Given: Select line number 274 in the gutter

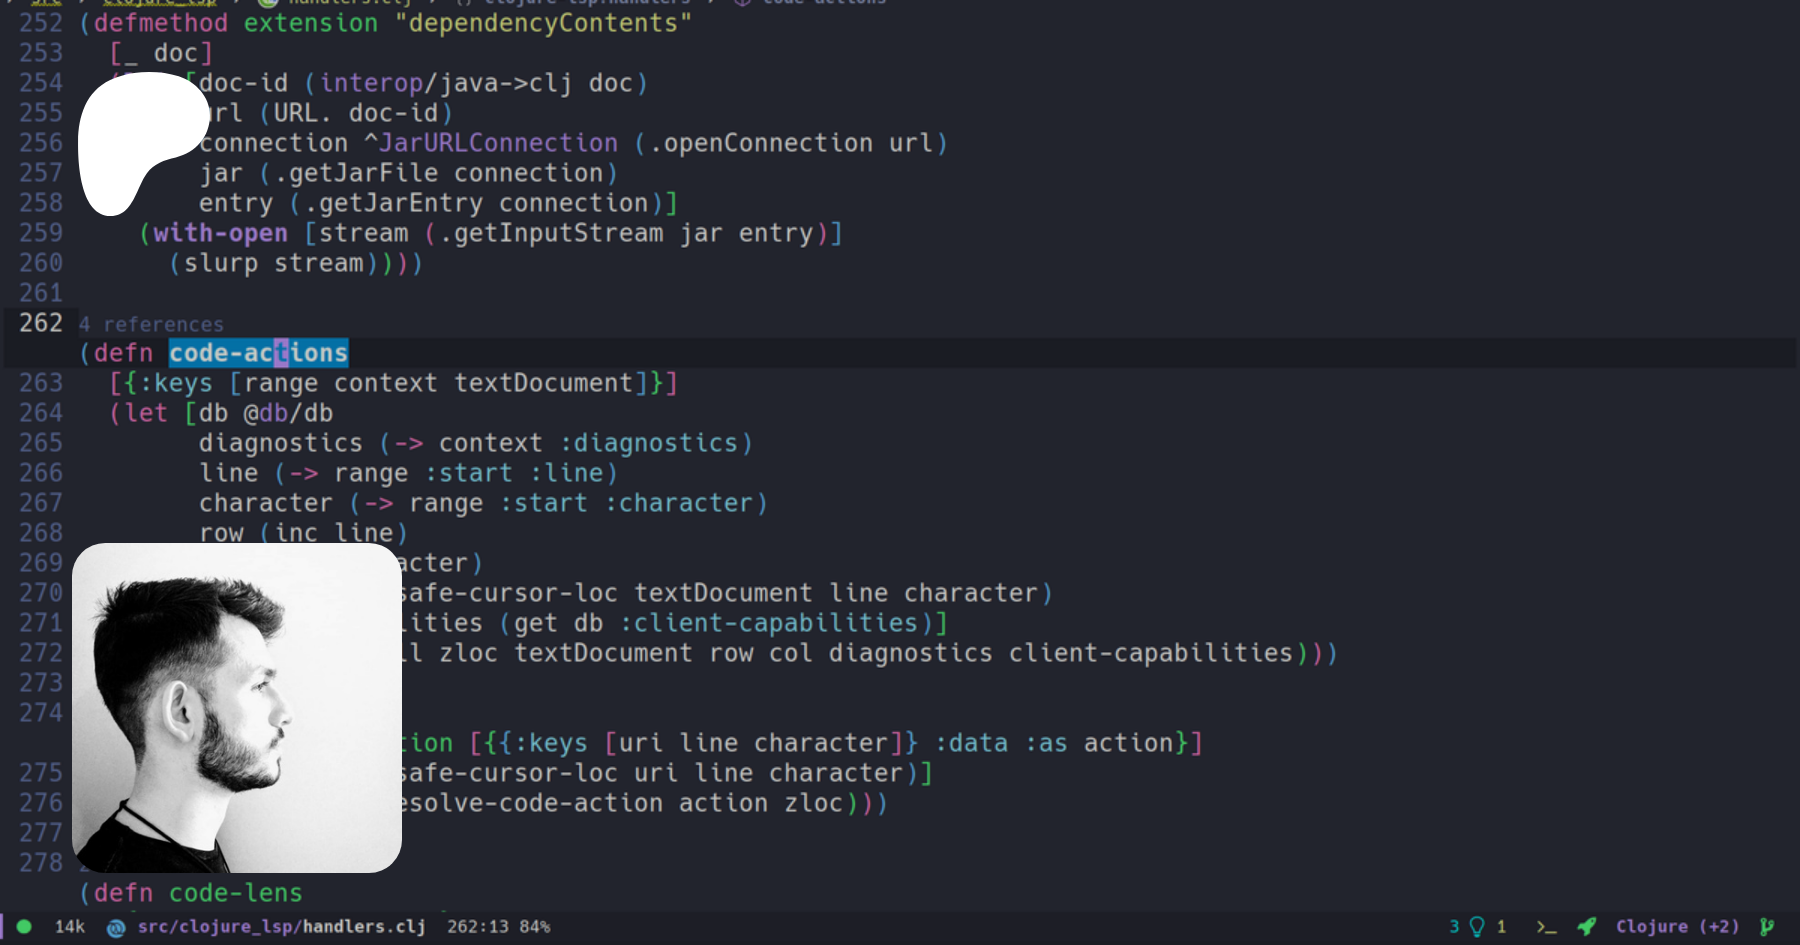Looking at the screenshot, I should click(x=41, y=713).
